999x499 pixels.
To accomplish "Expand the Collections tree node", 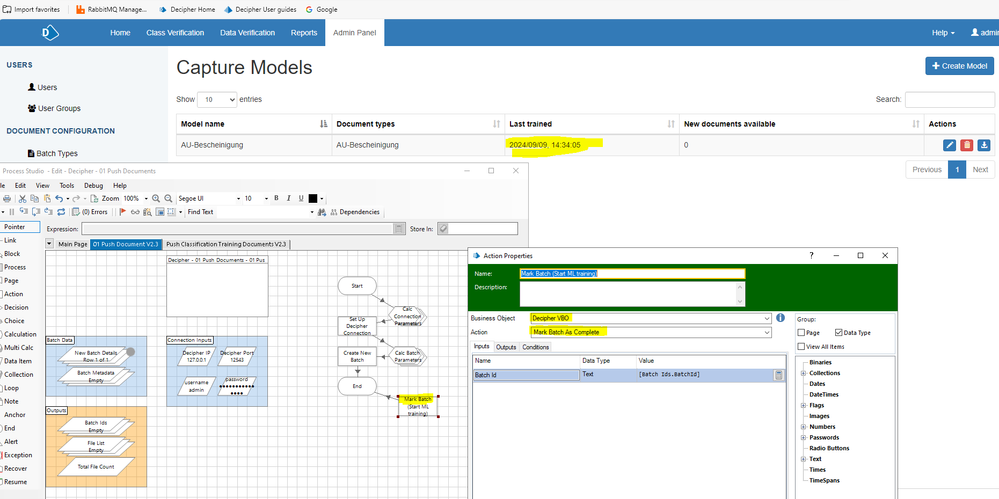I will 804,373.
